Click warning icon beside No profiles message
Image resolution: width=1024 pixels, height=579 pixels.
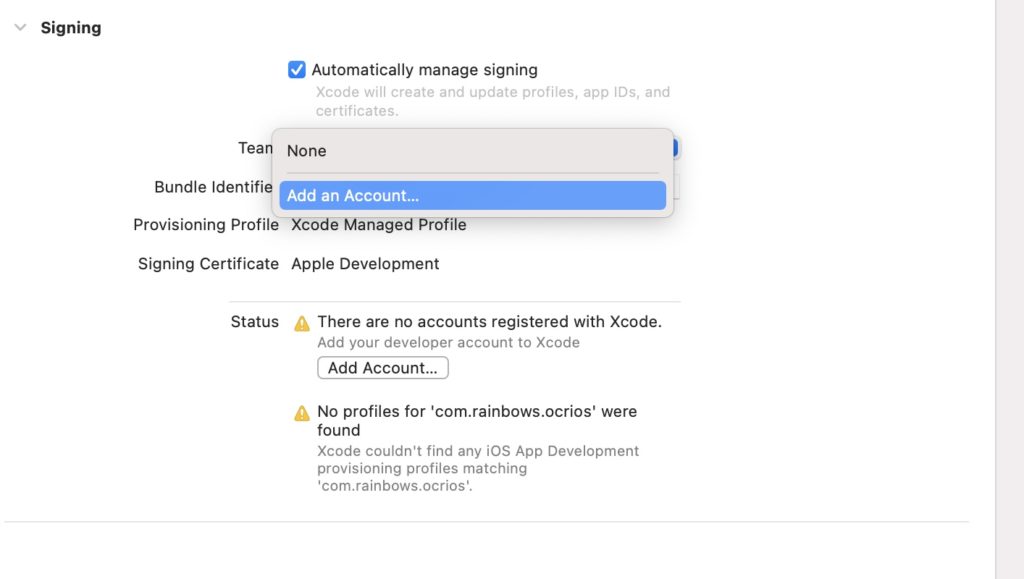click(302, 413)
